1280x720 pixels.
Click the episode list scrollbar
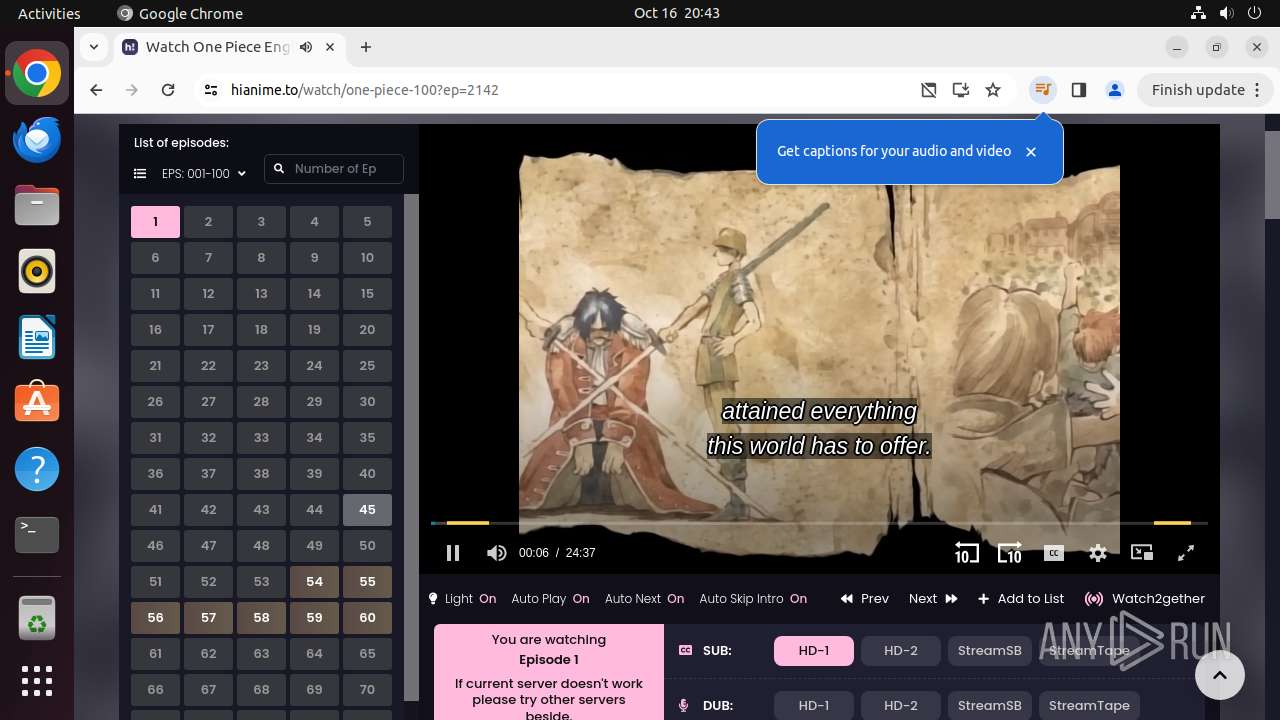(411, 447)
